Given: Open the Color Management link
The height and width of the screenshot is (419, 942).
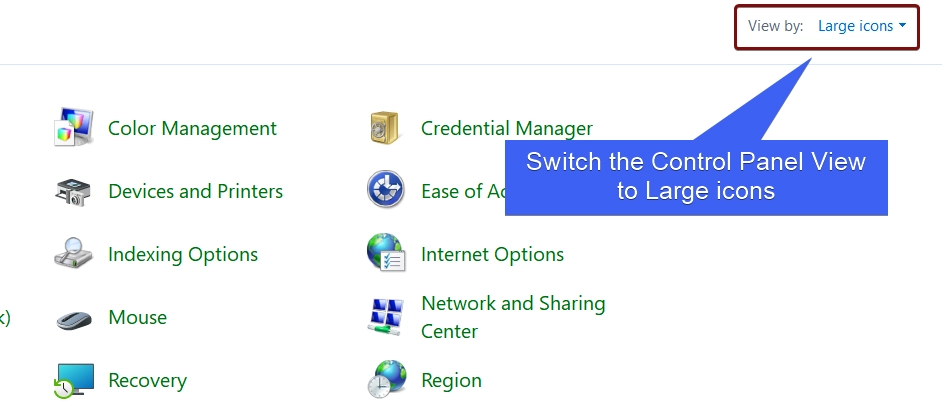Looking at the screenshot, I should coord(192,128).
